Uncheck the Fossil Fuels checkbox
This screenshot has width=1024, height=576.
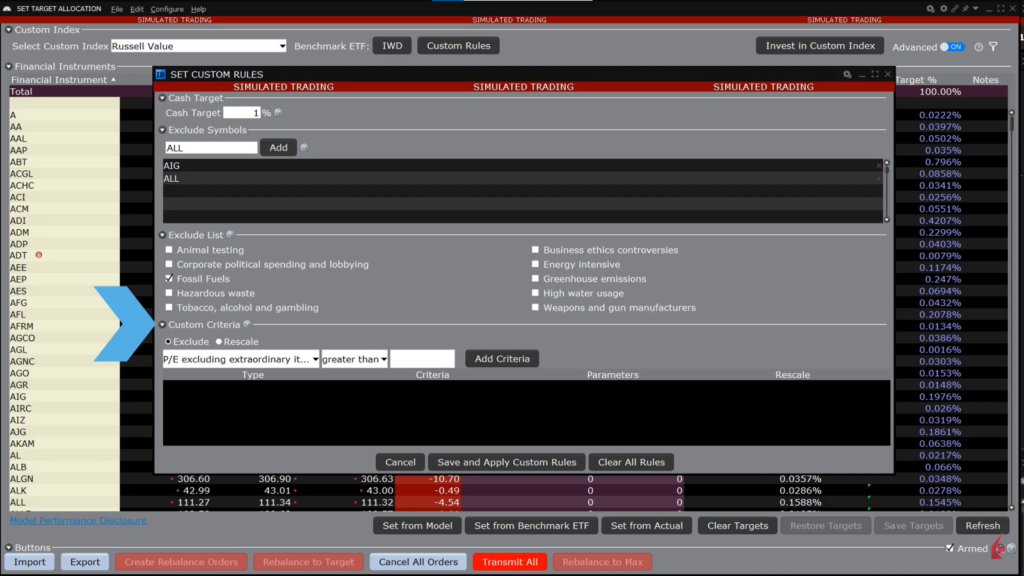tap(169, 279)
